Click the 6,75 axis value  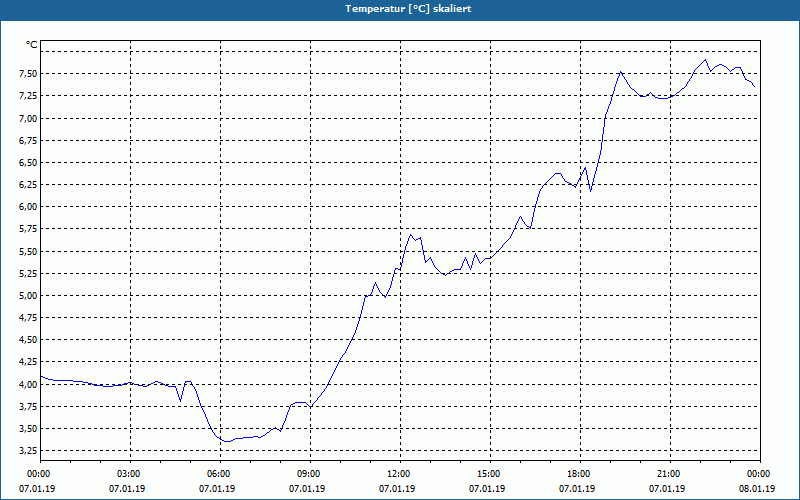pos(28,140)
